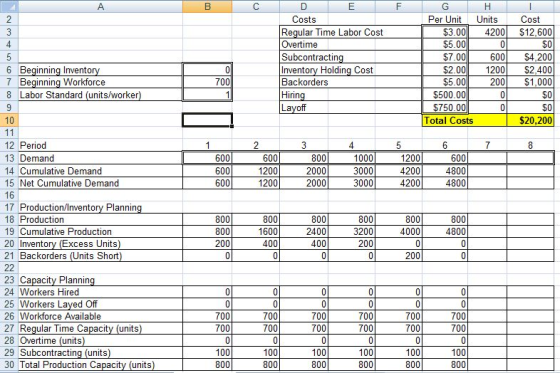This screenshot has height=373, width=560.
Task: Click Cumulative Demand label
Action: click(61, 171)
